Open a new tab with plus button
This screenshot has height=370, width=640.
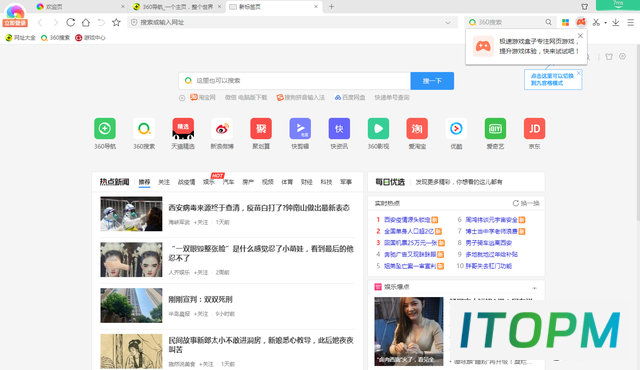click(331, 7)
